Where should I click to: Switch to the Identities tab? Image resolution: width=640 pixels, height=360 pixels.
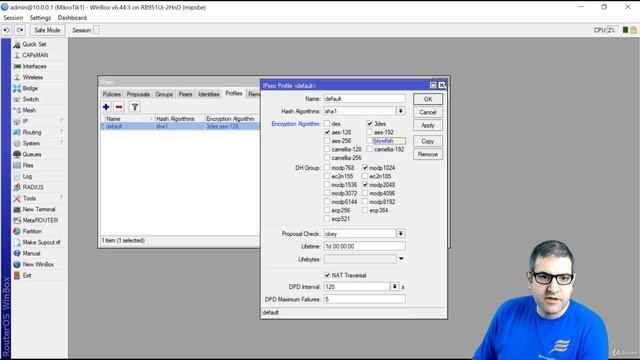[209, 94]
